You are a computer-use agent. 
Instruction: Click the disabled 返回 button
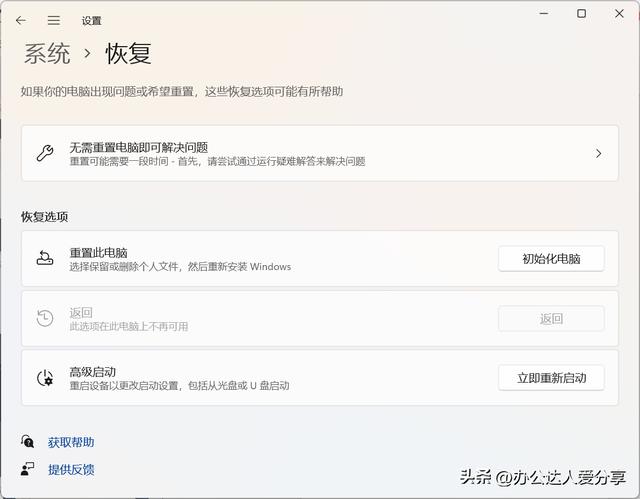point(551,318)
